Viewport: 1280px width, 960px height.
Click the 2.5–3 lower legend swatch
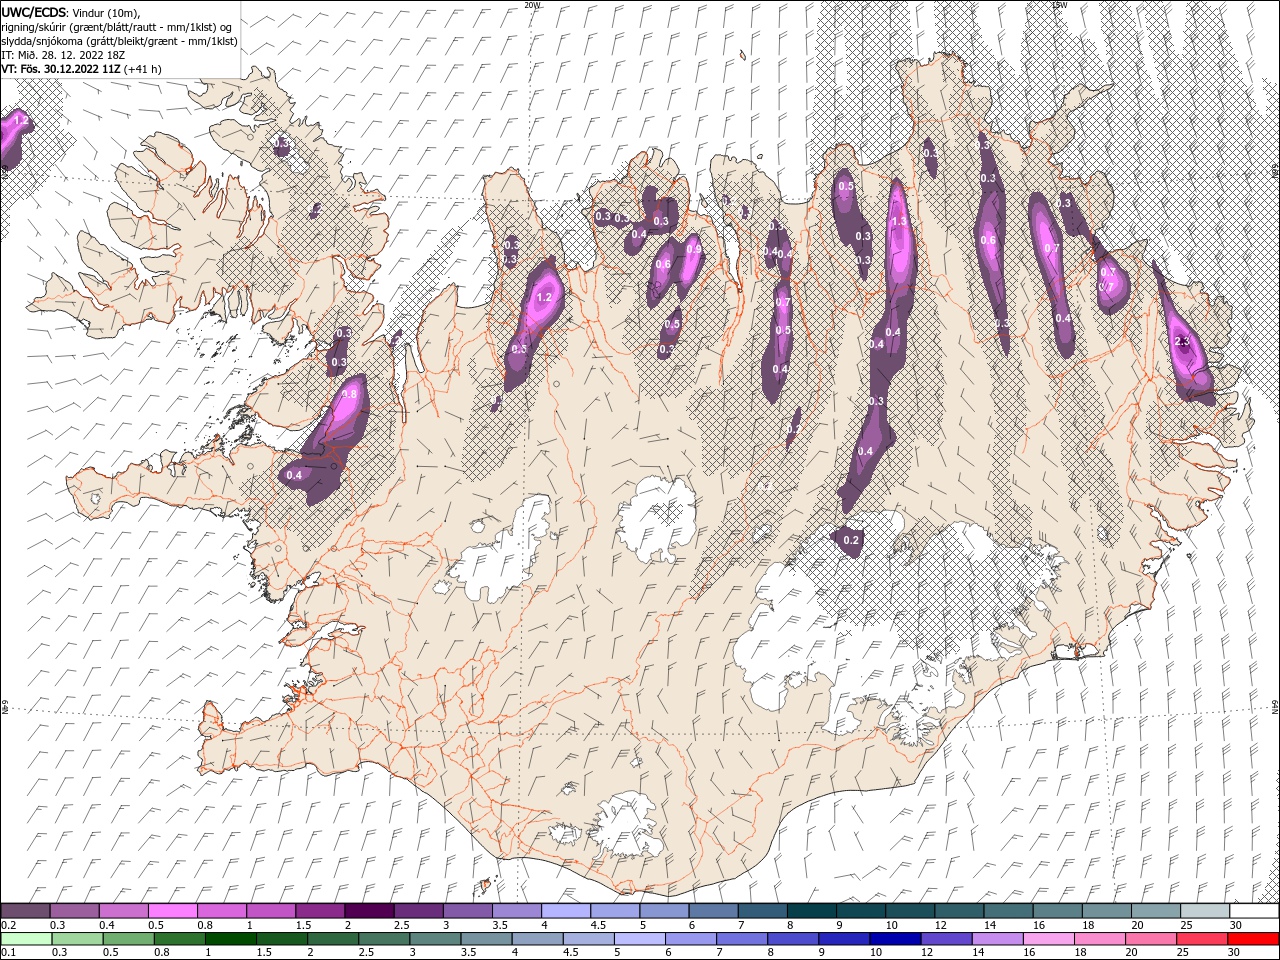[x=384, y=939]
